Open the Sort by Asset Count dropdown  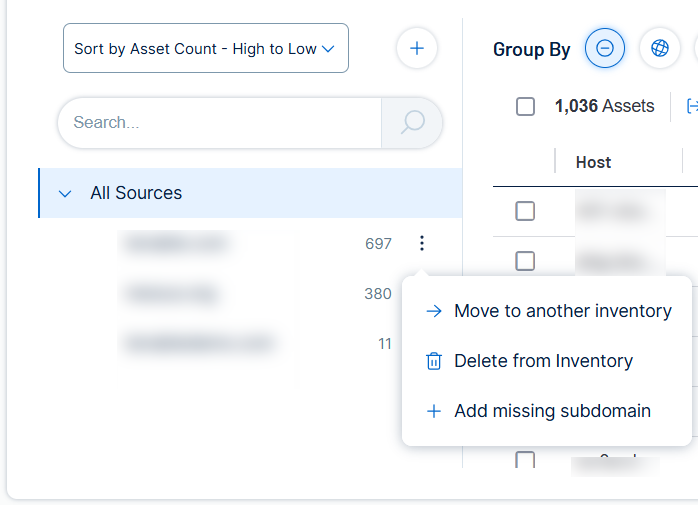coord(205,48)
